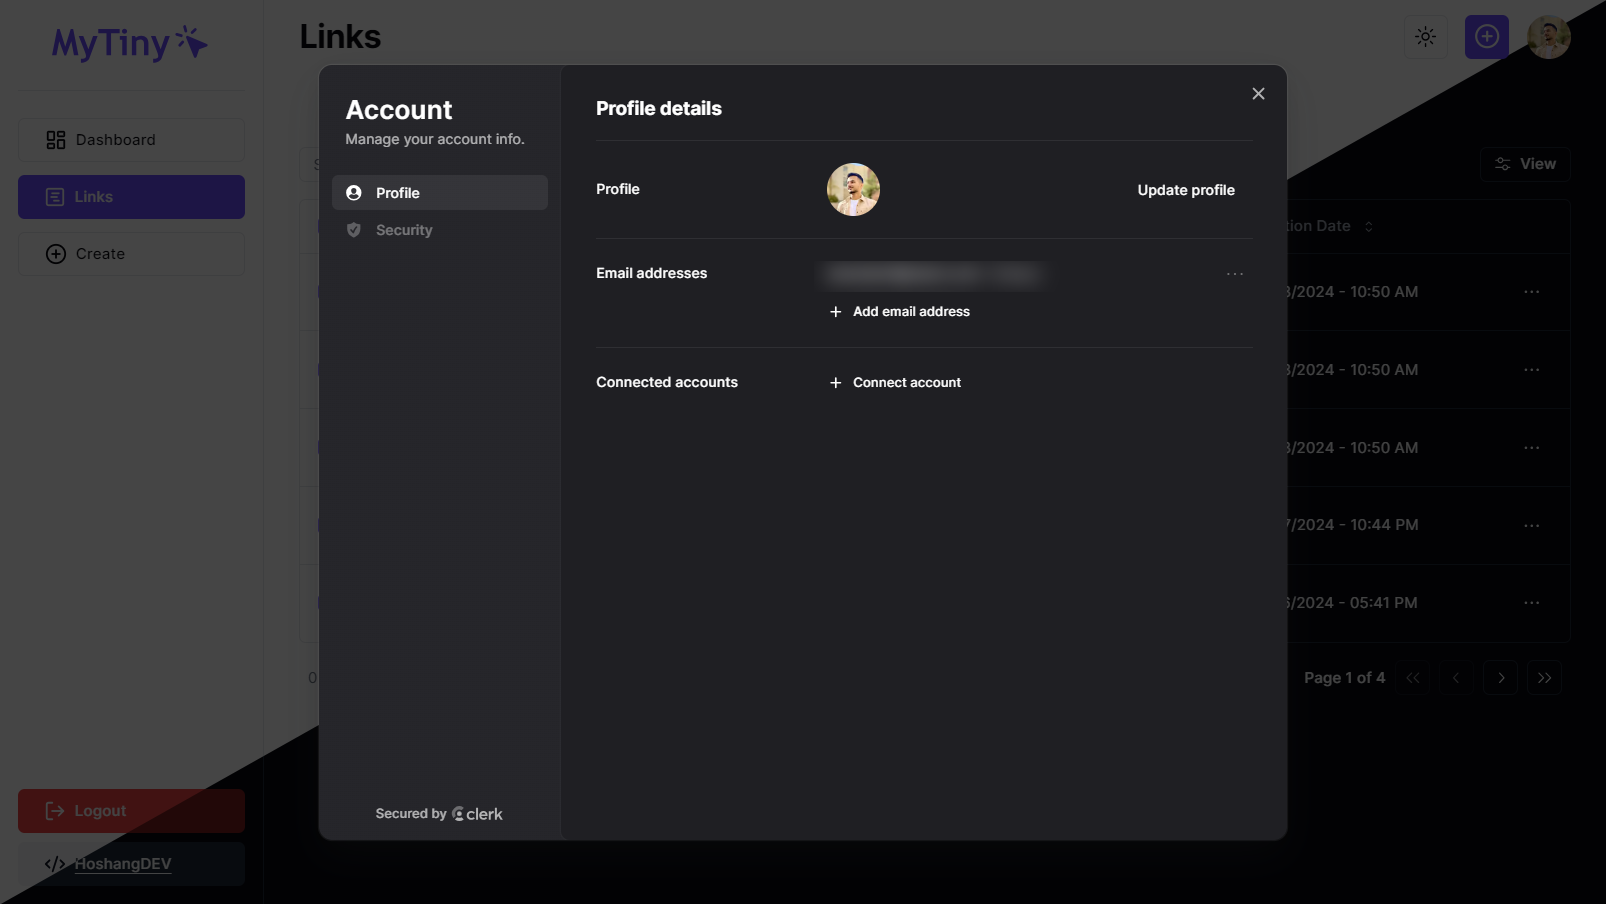
Task: Click the Links list icon in the sidebar
Action: click(x=55, y=196)
